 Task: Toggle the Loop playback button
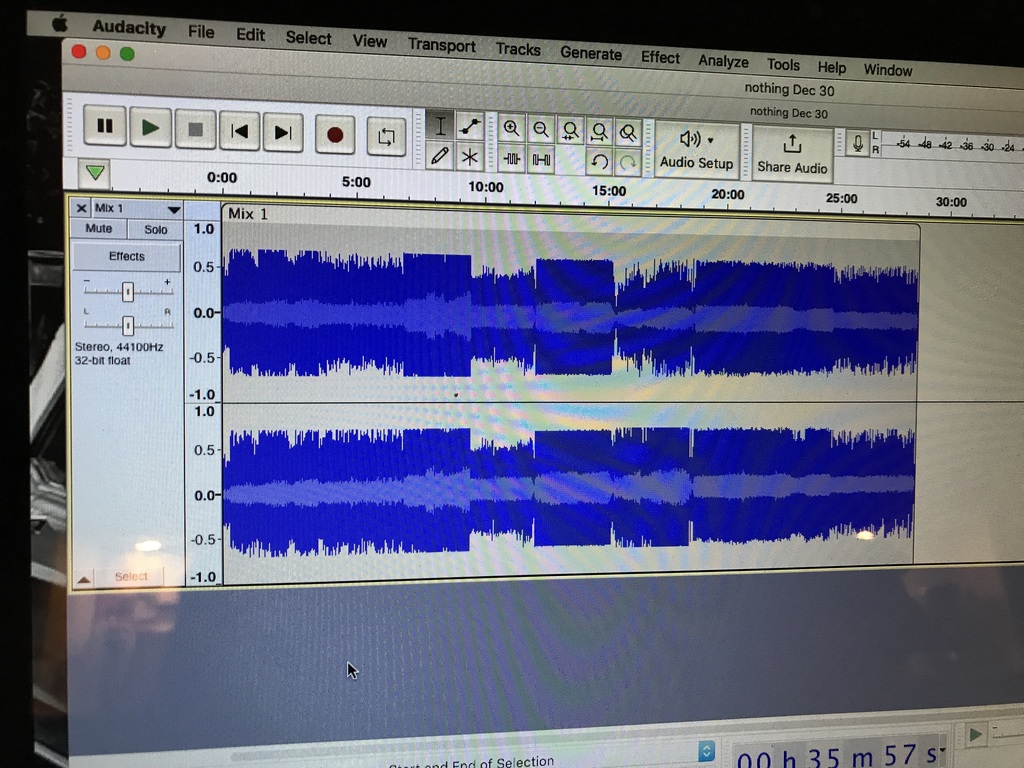click(x=386, y=136)
